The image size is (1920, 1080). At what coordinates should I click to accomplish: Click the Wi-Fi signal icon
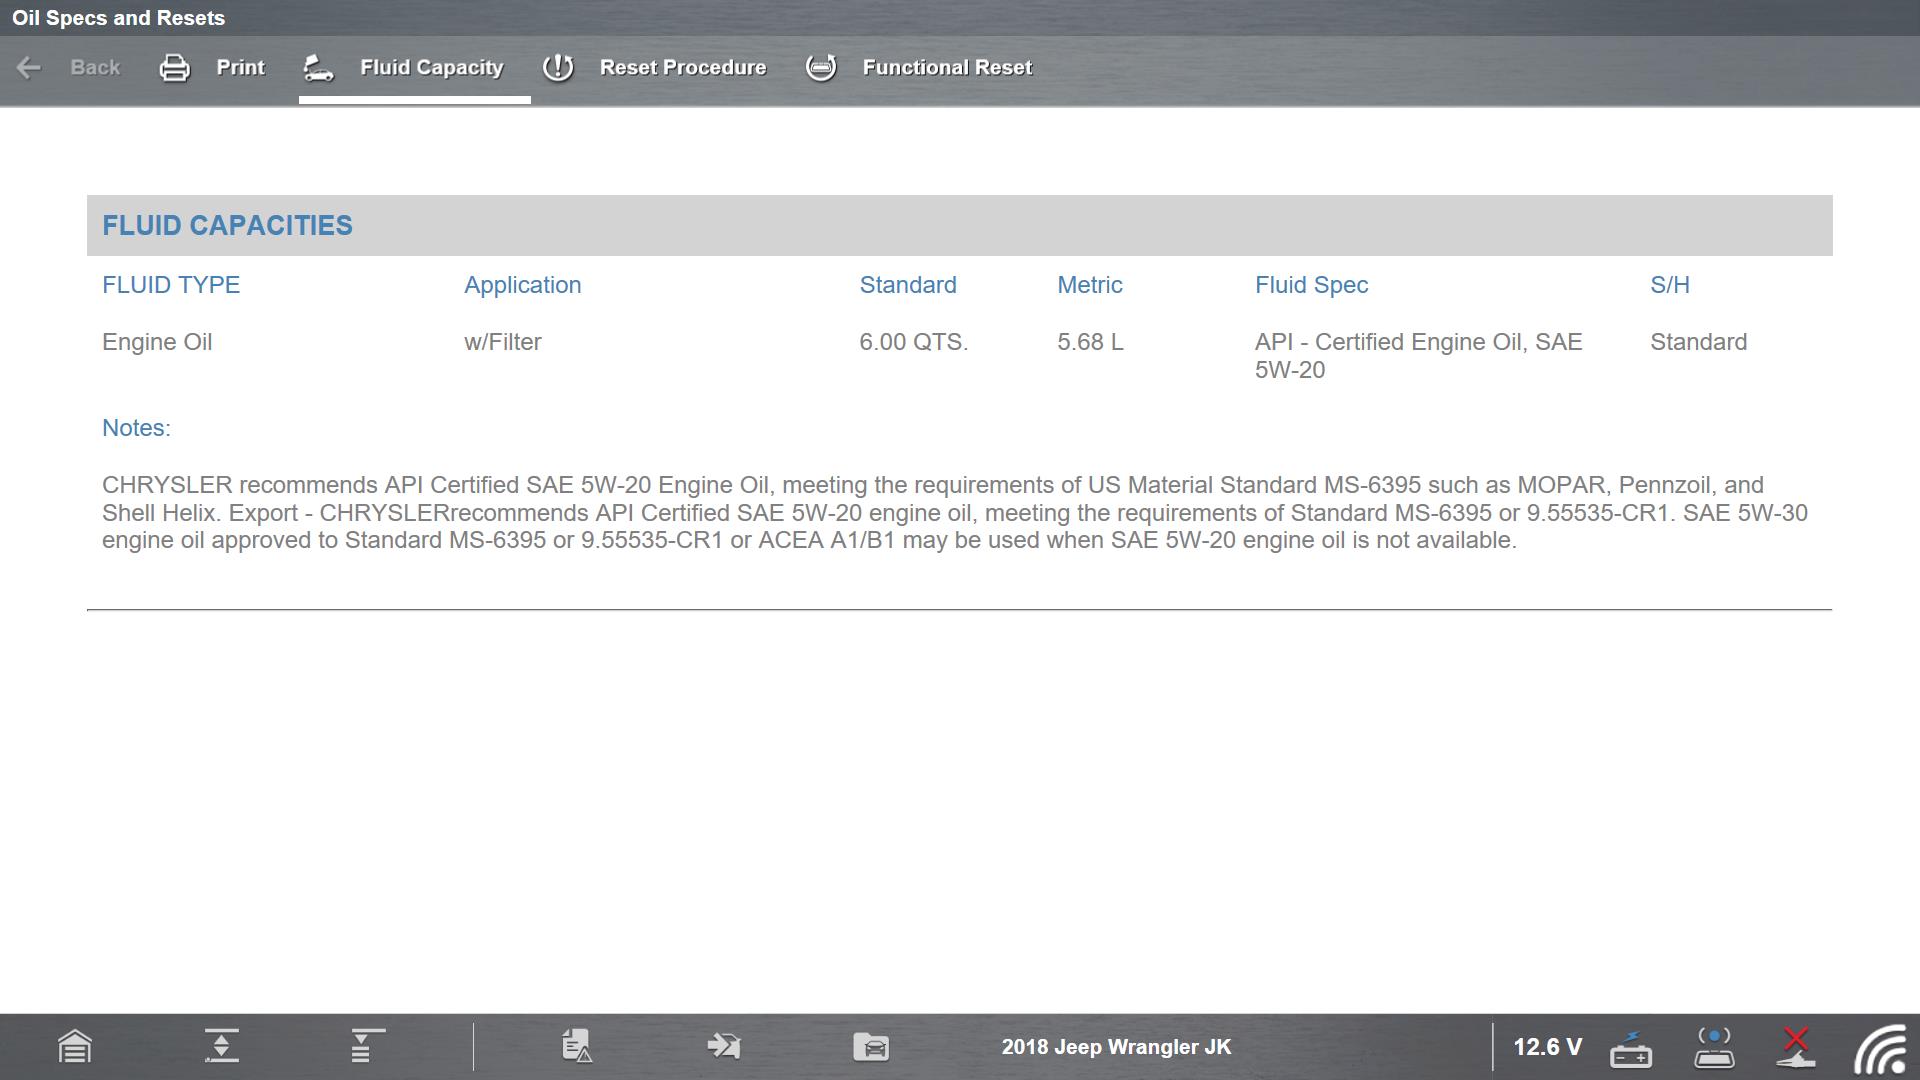pyautogui.click(x=1880, y=1049)
